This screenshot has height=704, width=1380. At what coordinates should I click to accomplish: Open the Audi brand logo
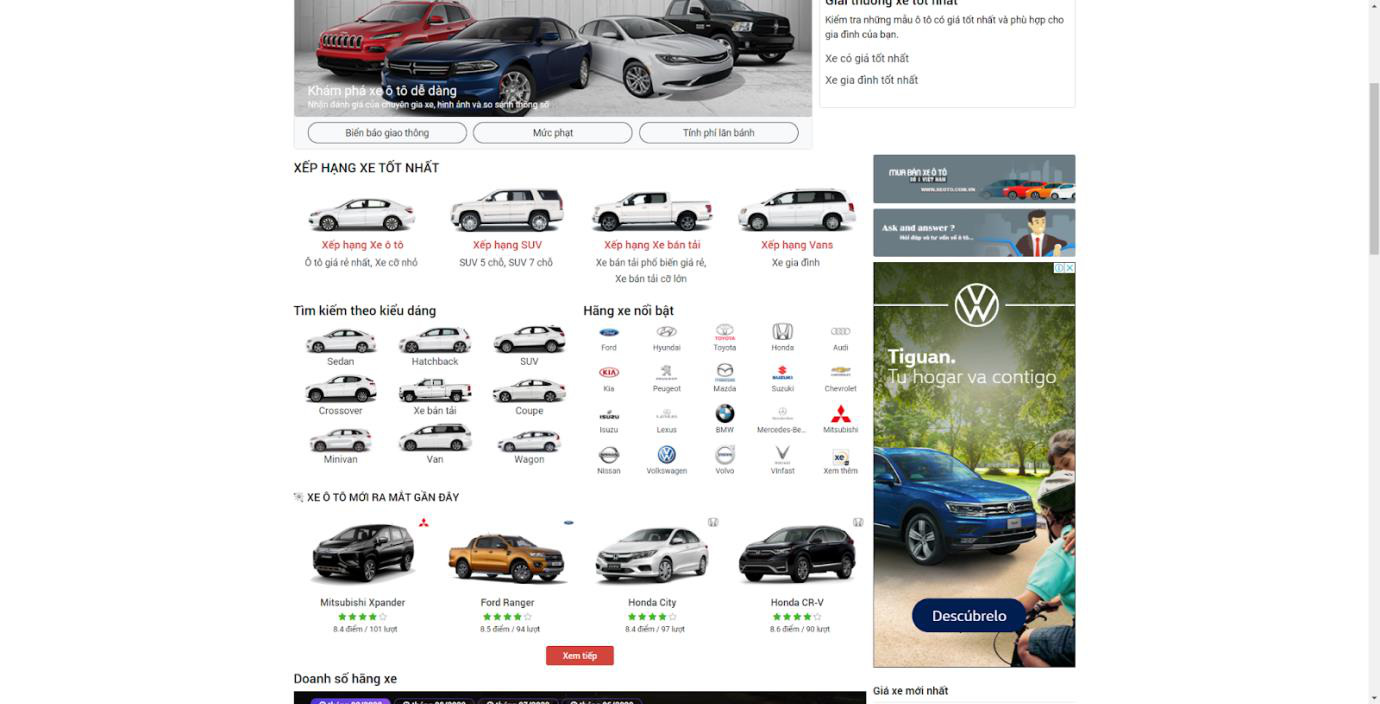[841, 331]
